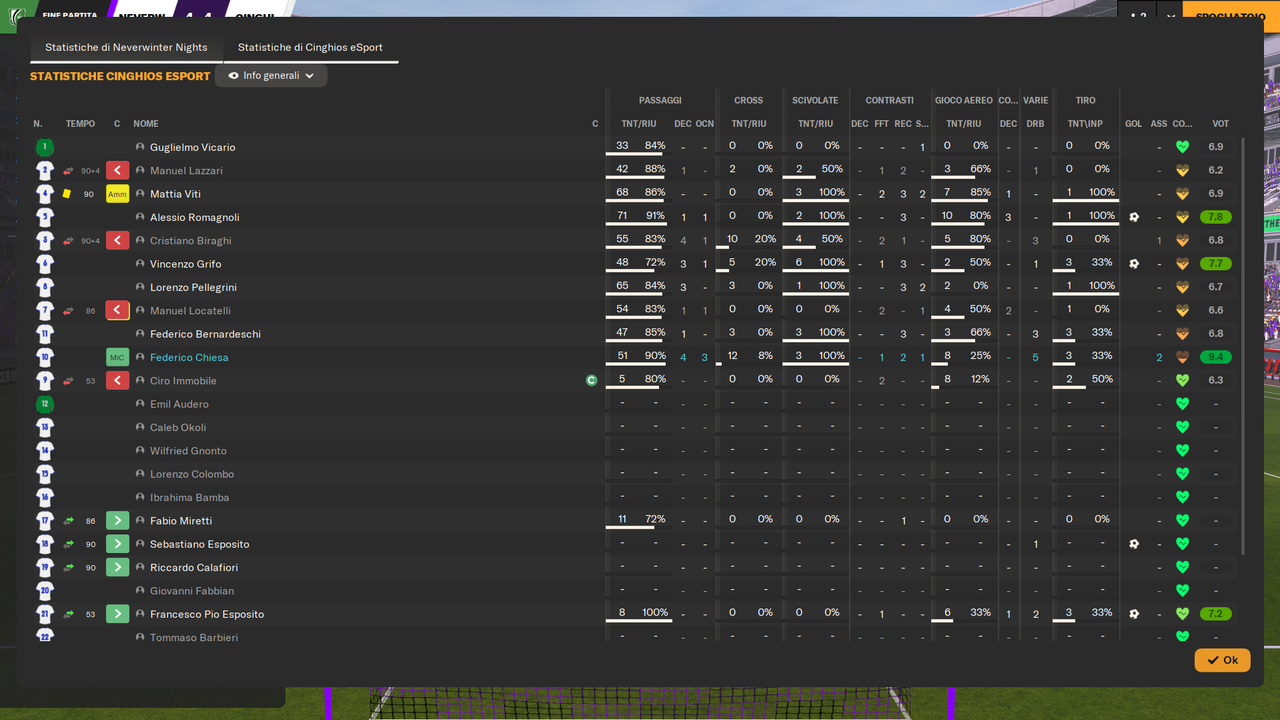Viewport: 1280px width, 720px height.
Task: Click the Fine Partita label in top bar
Action: click(70, 15)
